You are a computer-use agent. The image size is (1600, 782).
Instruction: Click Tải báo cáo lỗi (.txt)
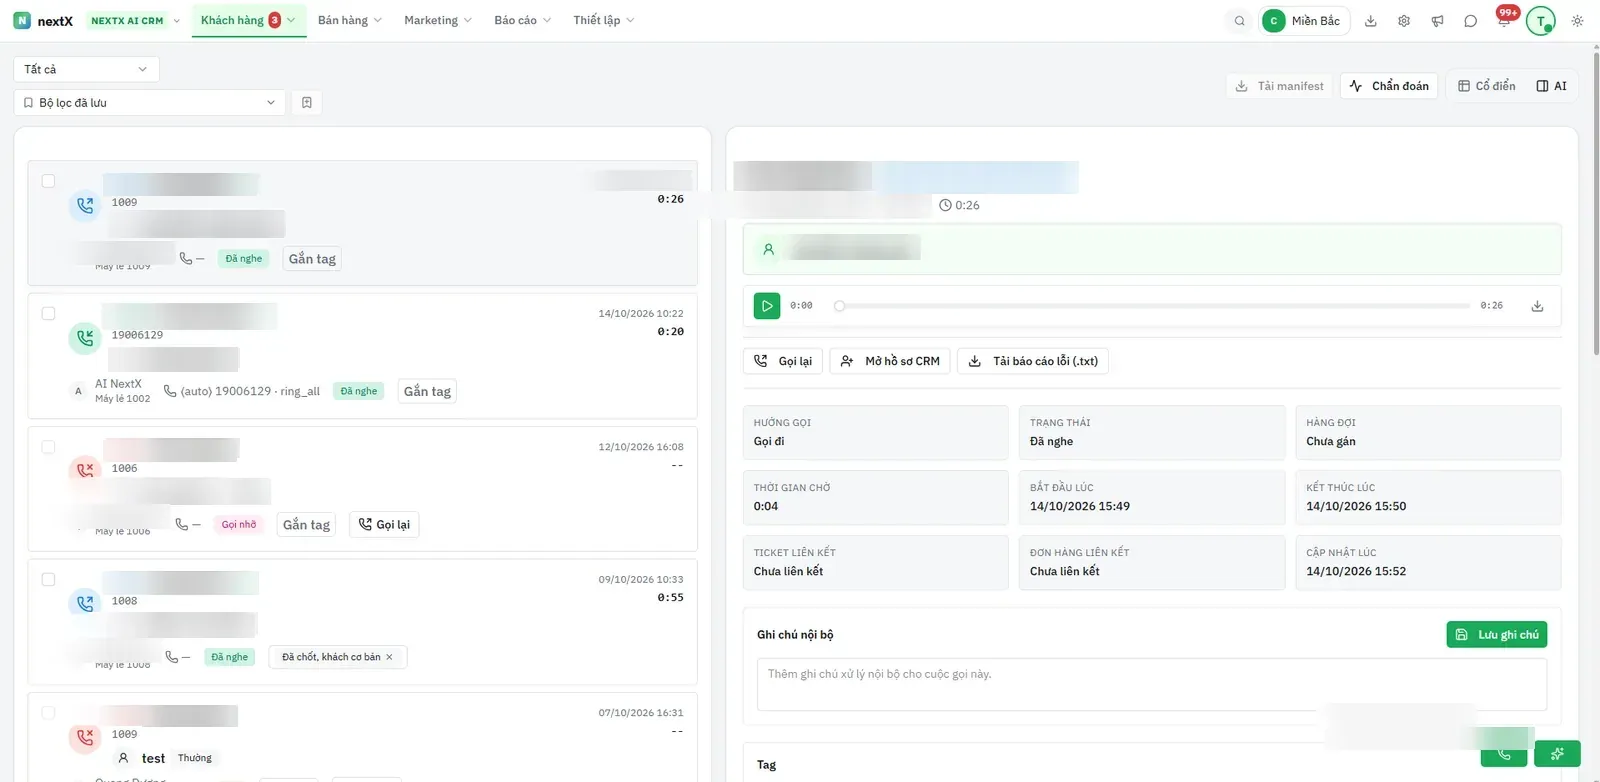point(1033,361)
